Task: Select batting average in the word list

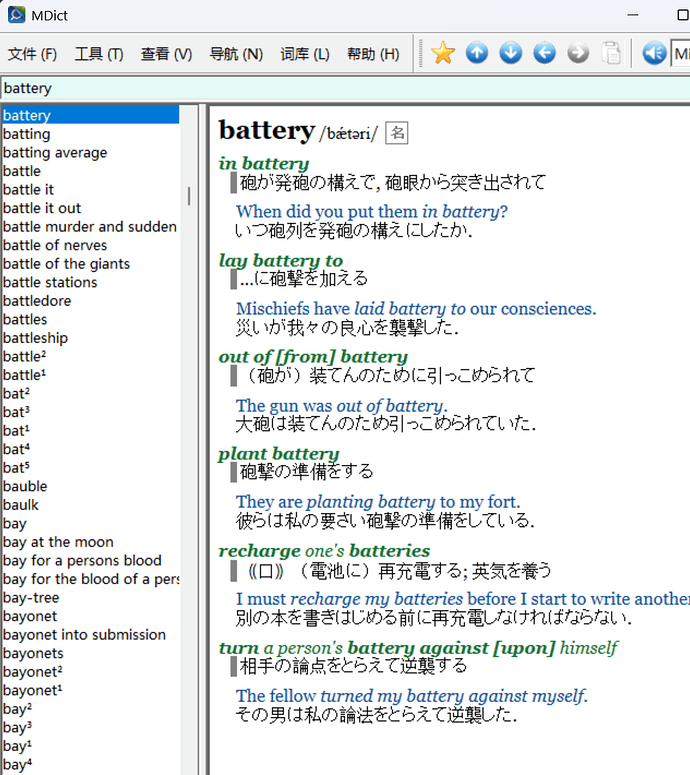Action: tap(55, 153)
